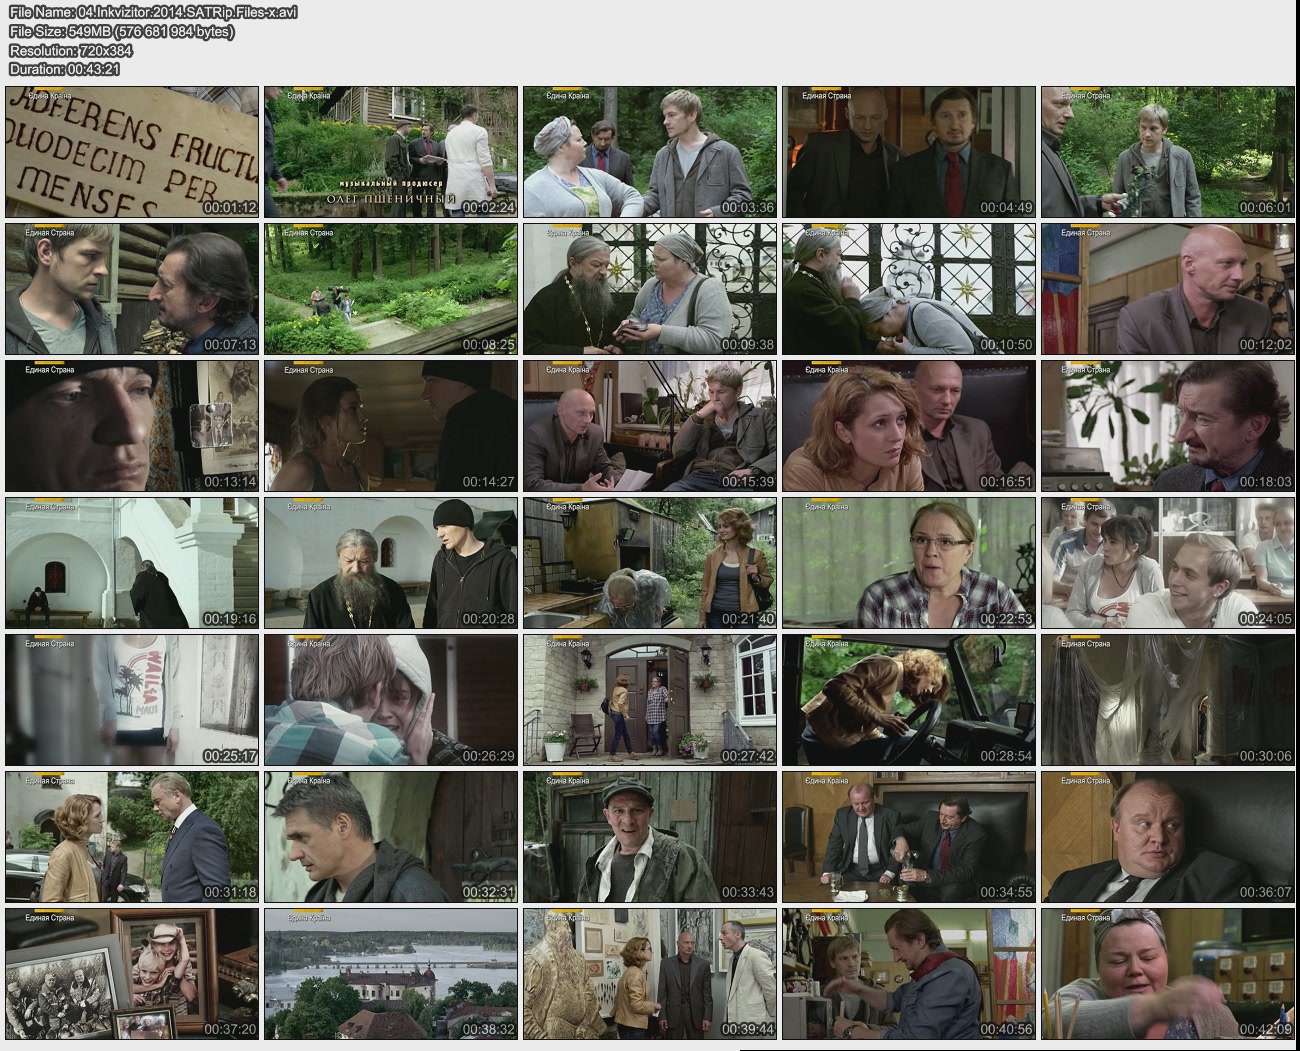Click the File Size 549MB text
The width and height of the screenshot is (1300, 1051).
point(121,31)
